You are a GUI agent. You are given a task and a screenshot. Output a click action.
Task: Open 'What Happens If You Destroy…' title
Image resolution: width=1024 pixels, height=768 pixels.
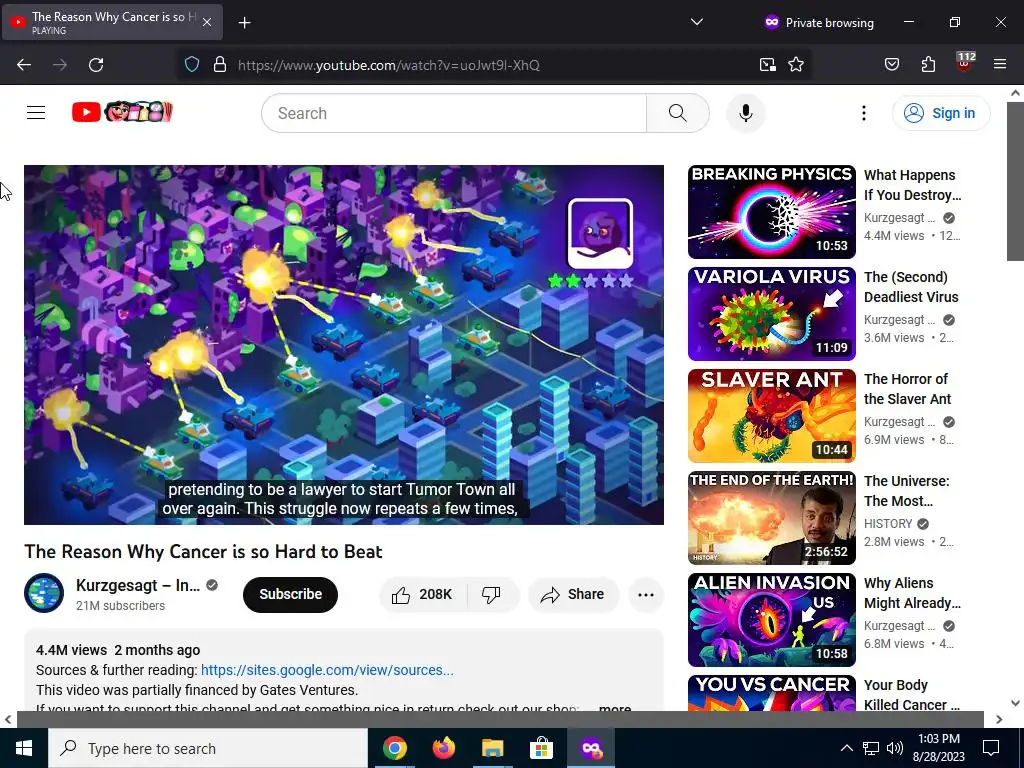[x=912, y=185]
